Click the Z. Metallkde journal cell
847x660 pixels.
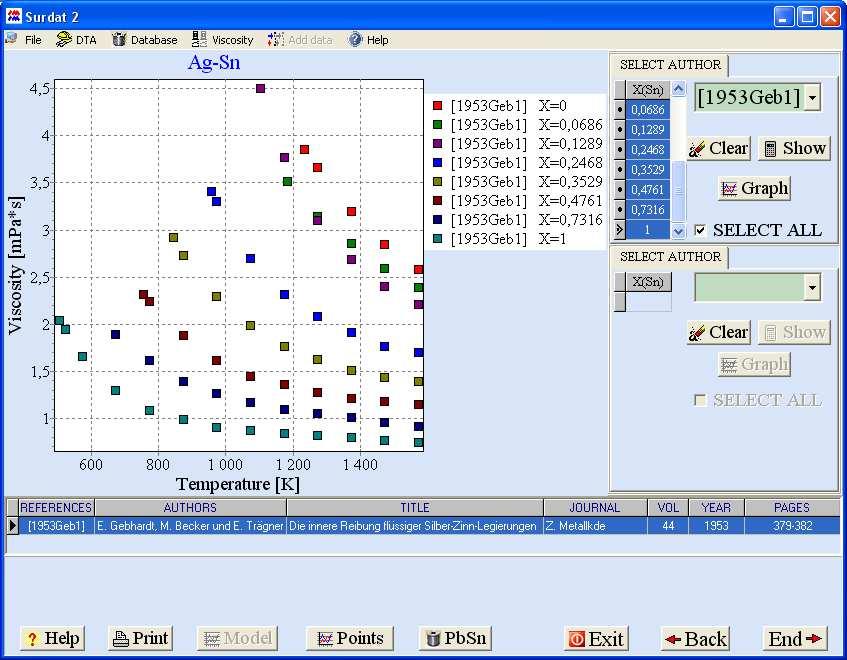(x=595, y=526)
